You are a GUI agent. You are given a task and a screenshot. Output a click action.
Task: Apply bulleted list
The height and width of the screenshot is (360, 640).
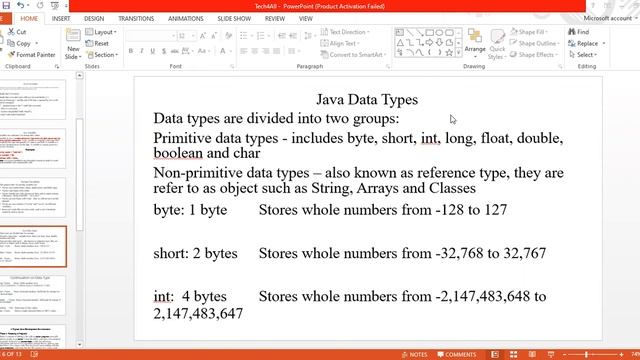tap(245, 36)
